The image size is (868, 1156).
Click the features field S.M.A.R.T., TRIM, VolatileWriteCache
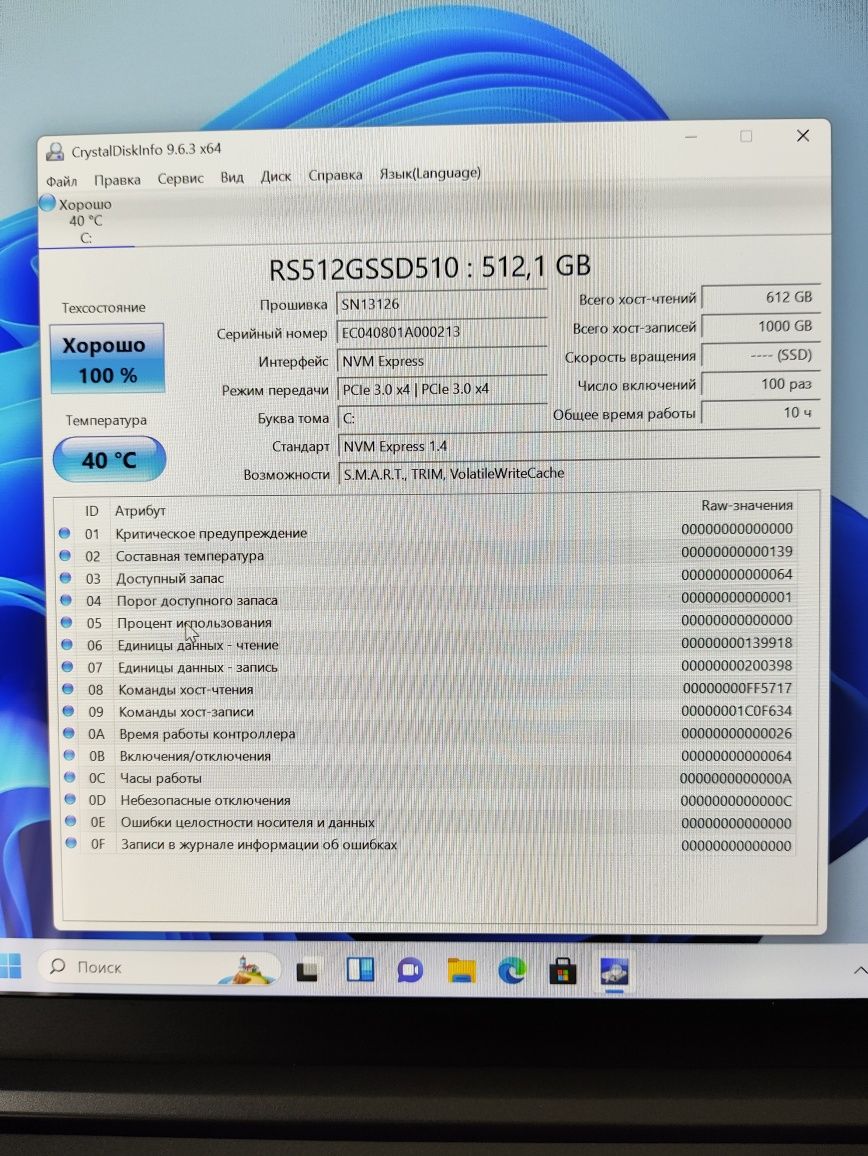[x=578, y=473]
